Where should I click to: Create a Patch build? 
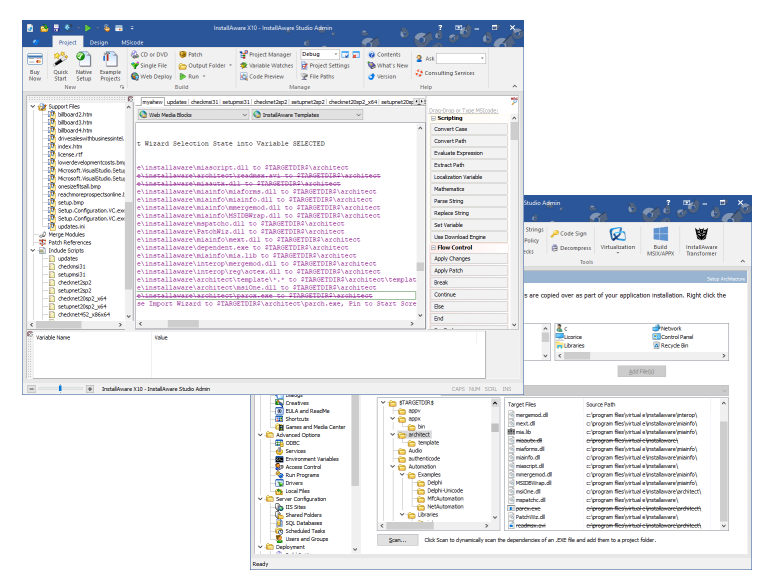(x=190, y=54)
